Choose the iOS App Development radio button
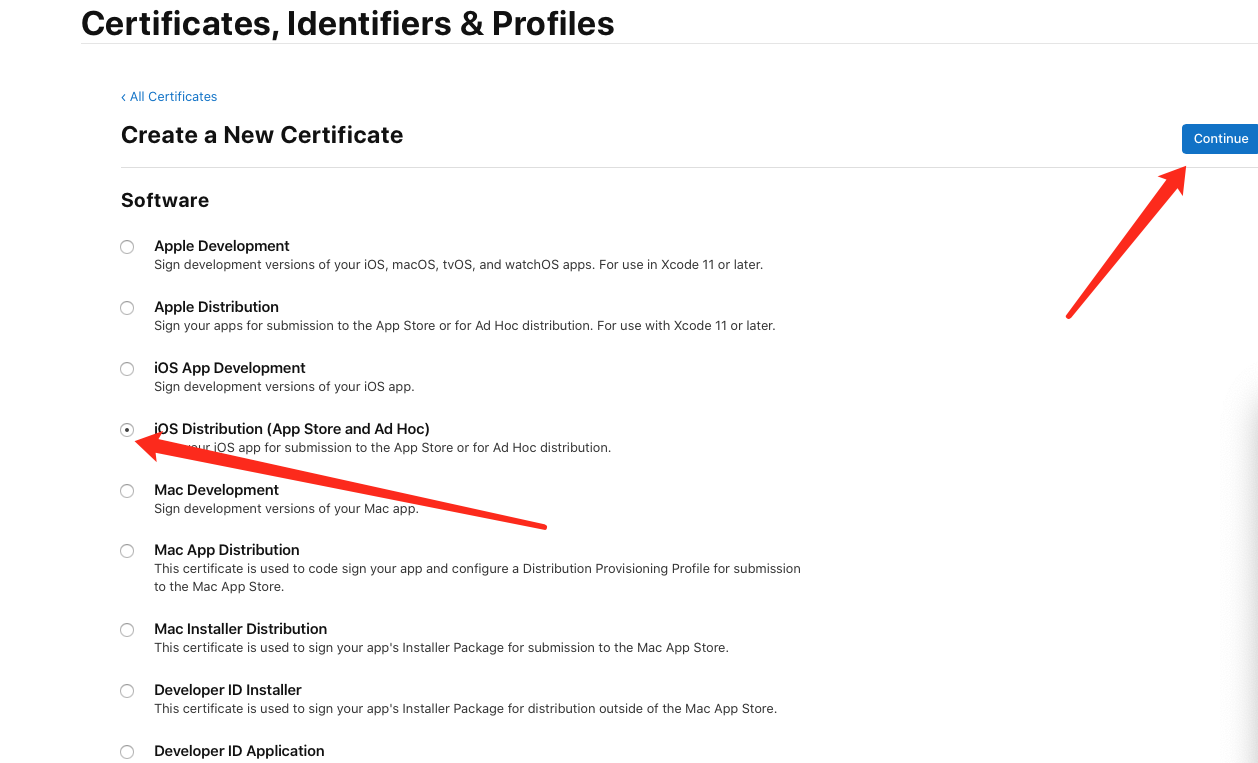The width and height of the screenshot is (1258, 763). click(x=127, y=369)
